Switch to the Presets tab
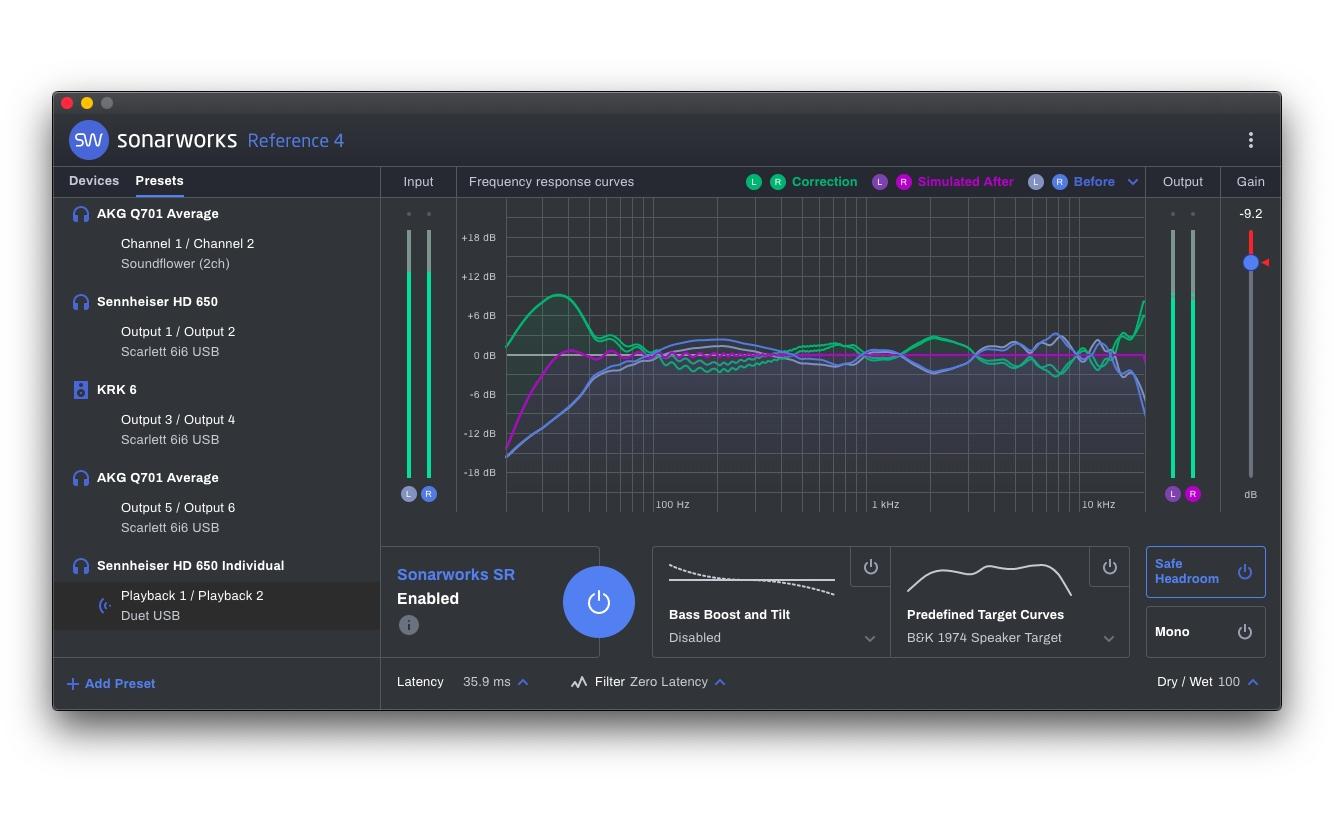The width and height of the screenshot is (1334, 839). coord(160,181)
